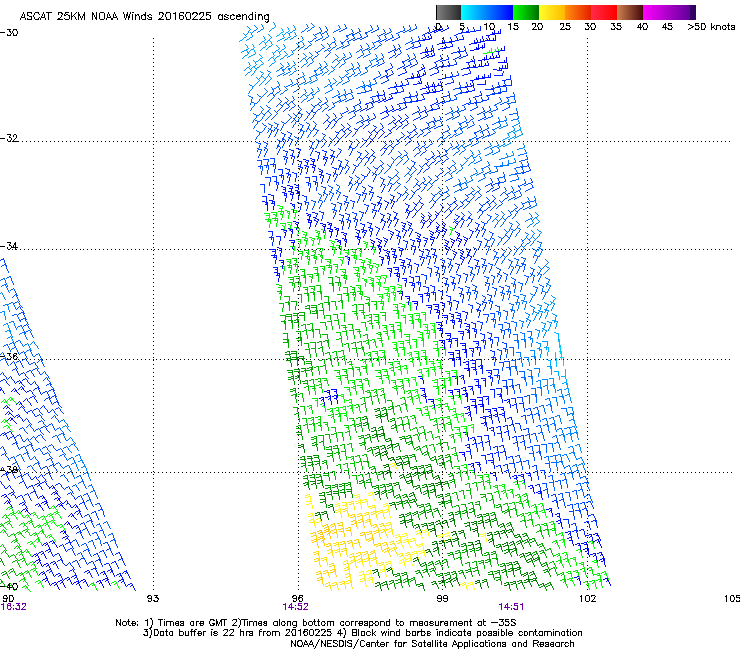
Task: Click the purple time stamp '16:32'
Action: point(13,607)
